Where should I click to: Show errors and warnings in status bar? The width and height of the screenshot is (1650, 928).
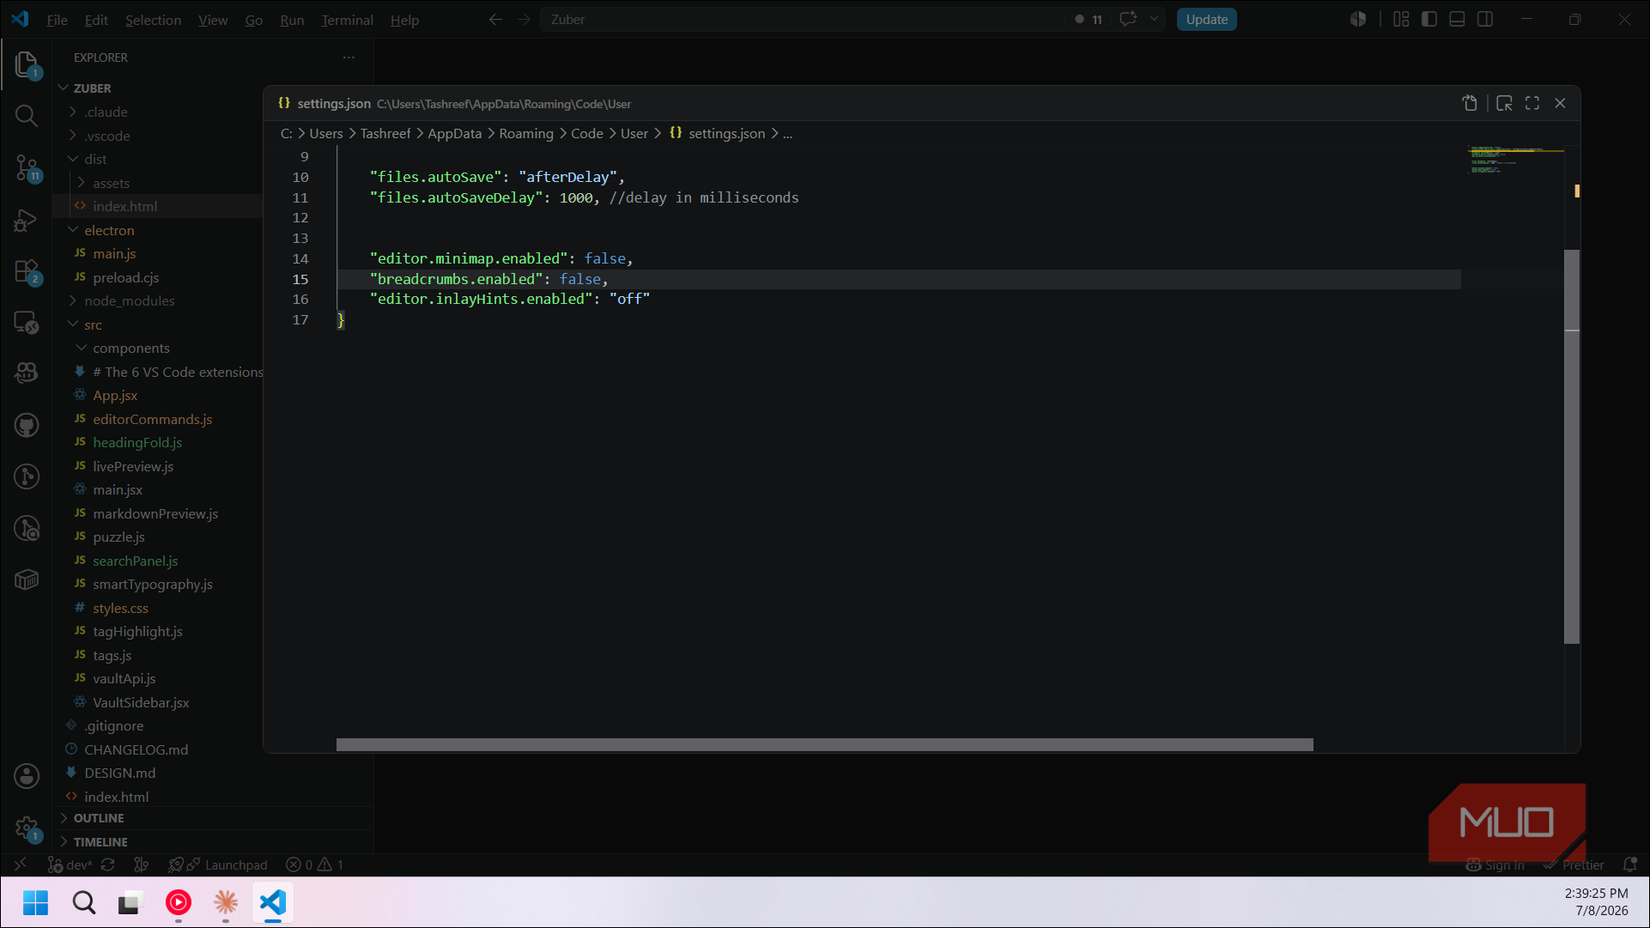pos(315,865)
